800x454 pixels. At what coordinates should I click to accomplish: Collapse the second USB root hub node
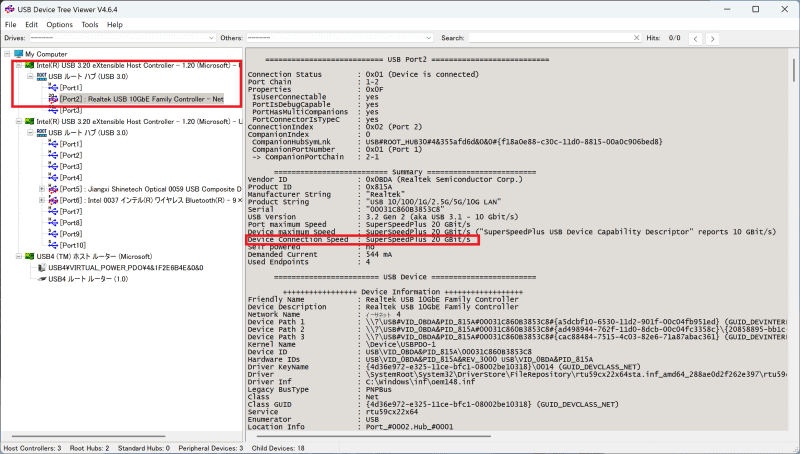point(30,133)
